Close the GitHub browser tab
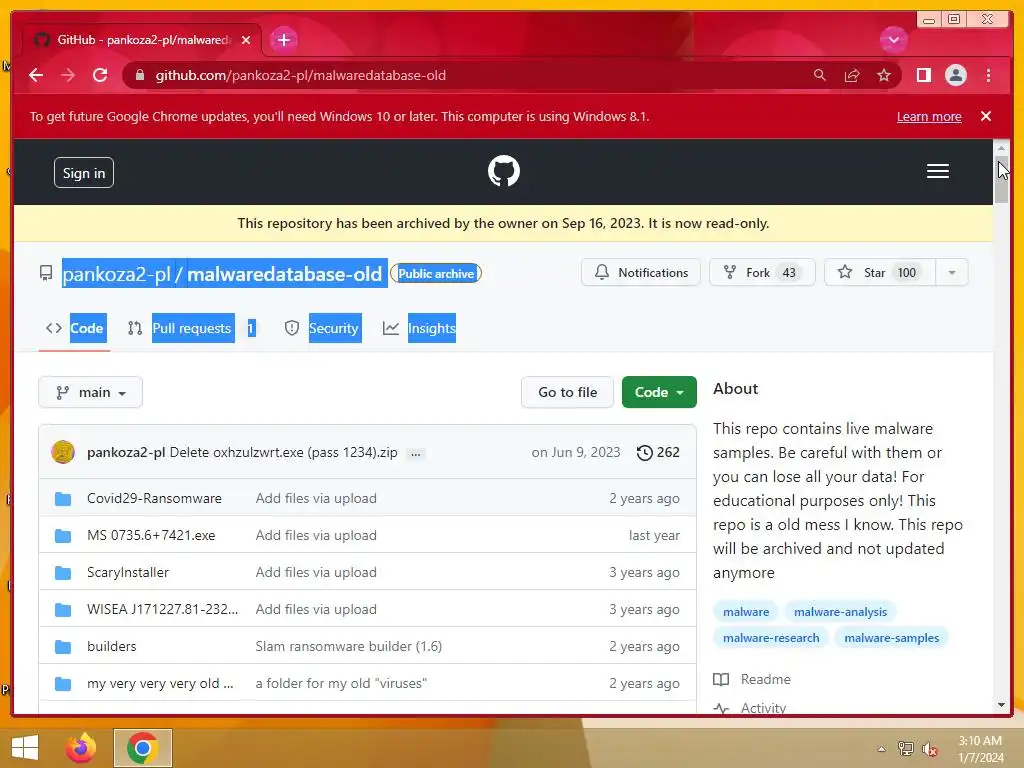1024x768 pixels. 246,40
